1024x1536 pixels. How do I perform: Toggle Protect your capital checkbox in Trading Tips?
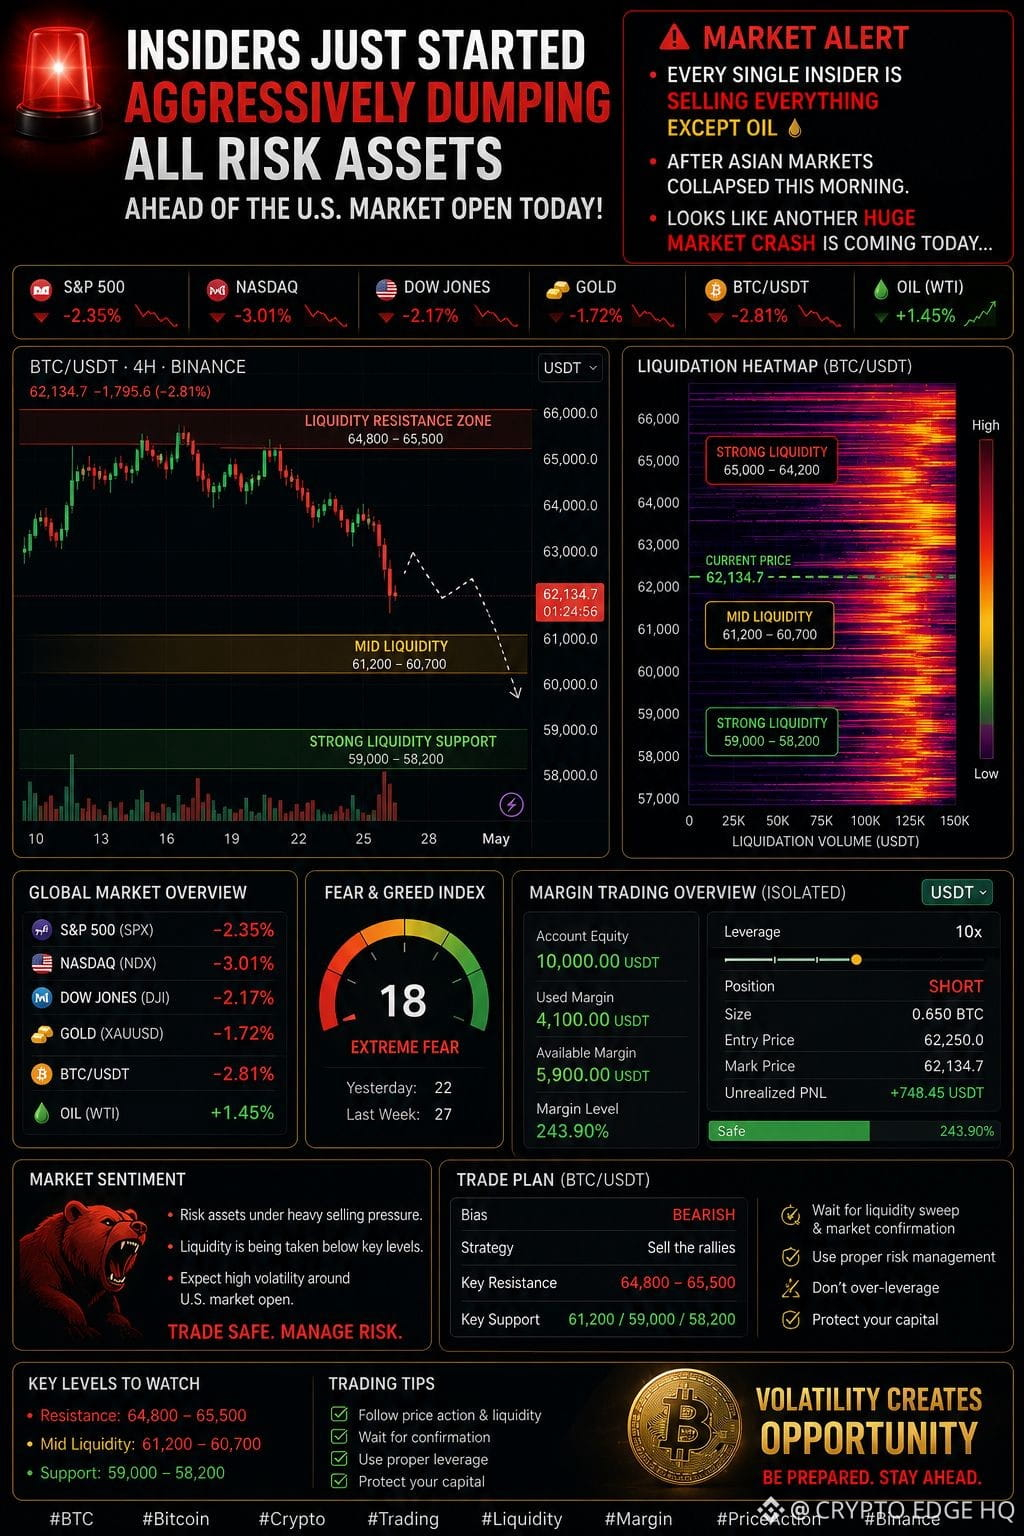click(x=339, y=1481)
